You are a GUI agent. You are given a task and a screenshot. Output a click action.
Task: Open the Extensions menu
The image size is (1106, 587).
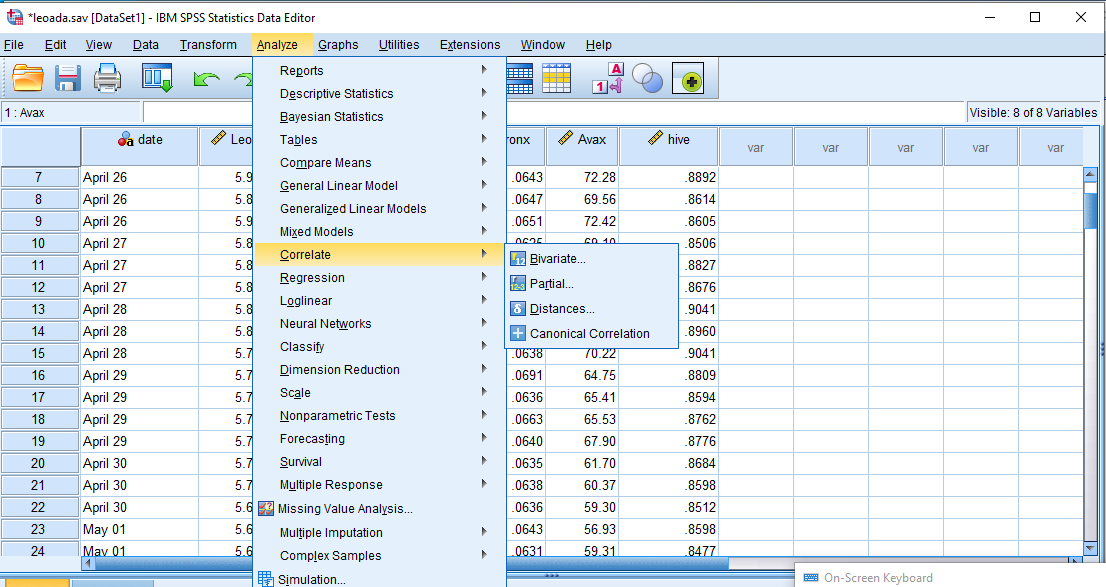[470, 44]
